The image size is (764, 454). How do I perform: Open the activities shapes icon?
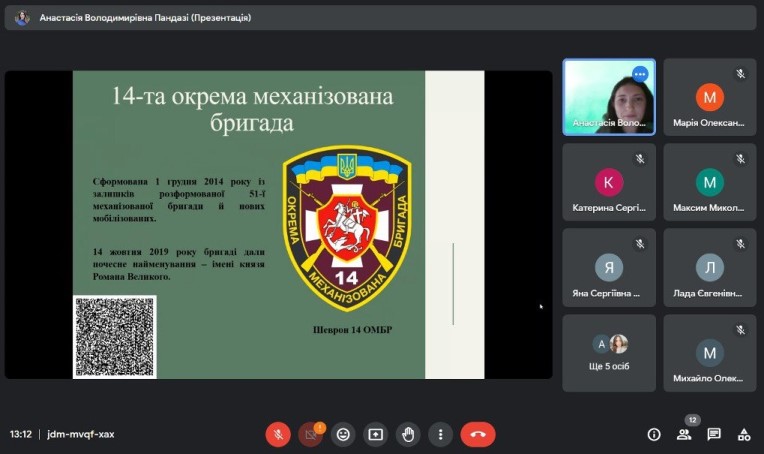tap(744, 434)
